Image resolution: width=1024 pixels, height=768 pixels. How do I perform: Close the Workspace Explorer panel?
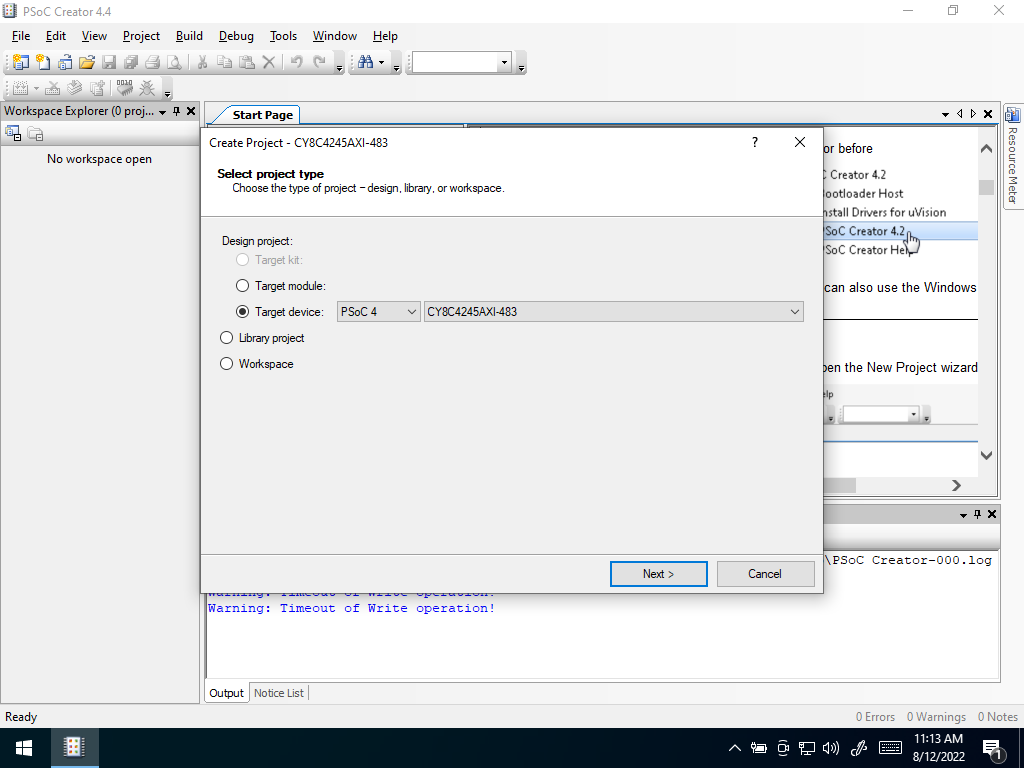(x=191, y=111)
